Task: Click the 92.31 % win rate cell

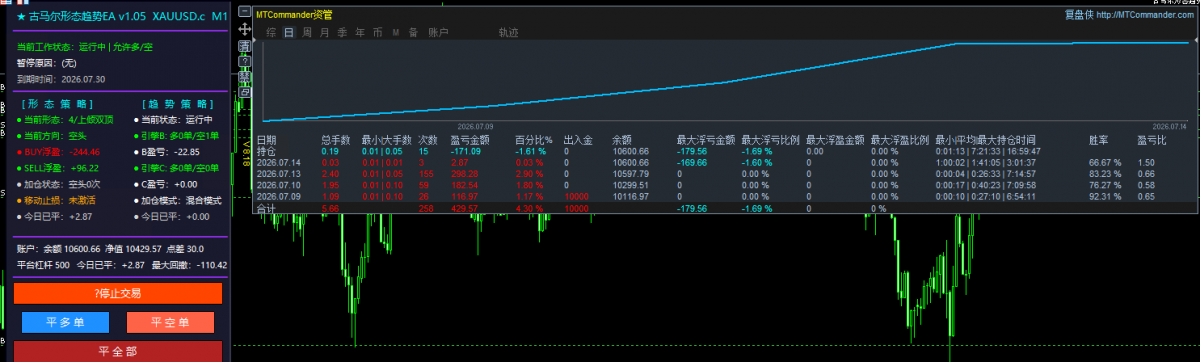Action: point(1106,197)
